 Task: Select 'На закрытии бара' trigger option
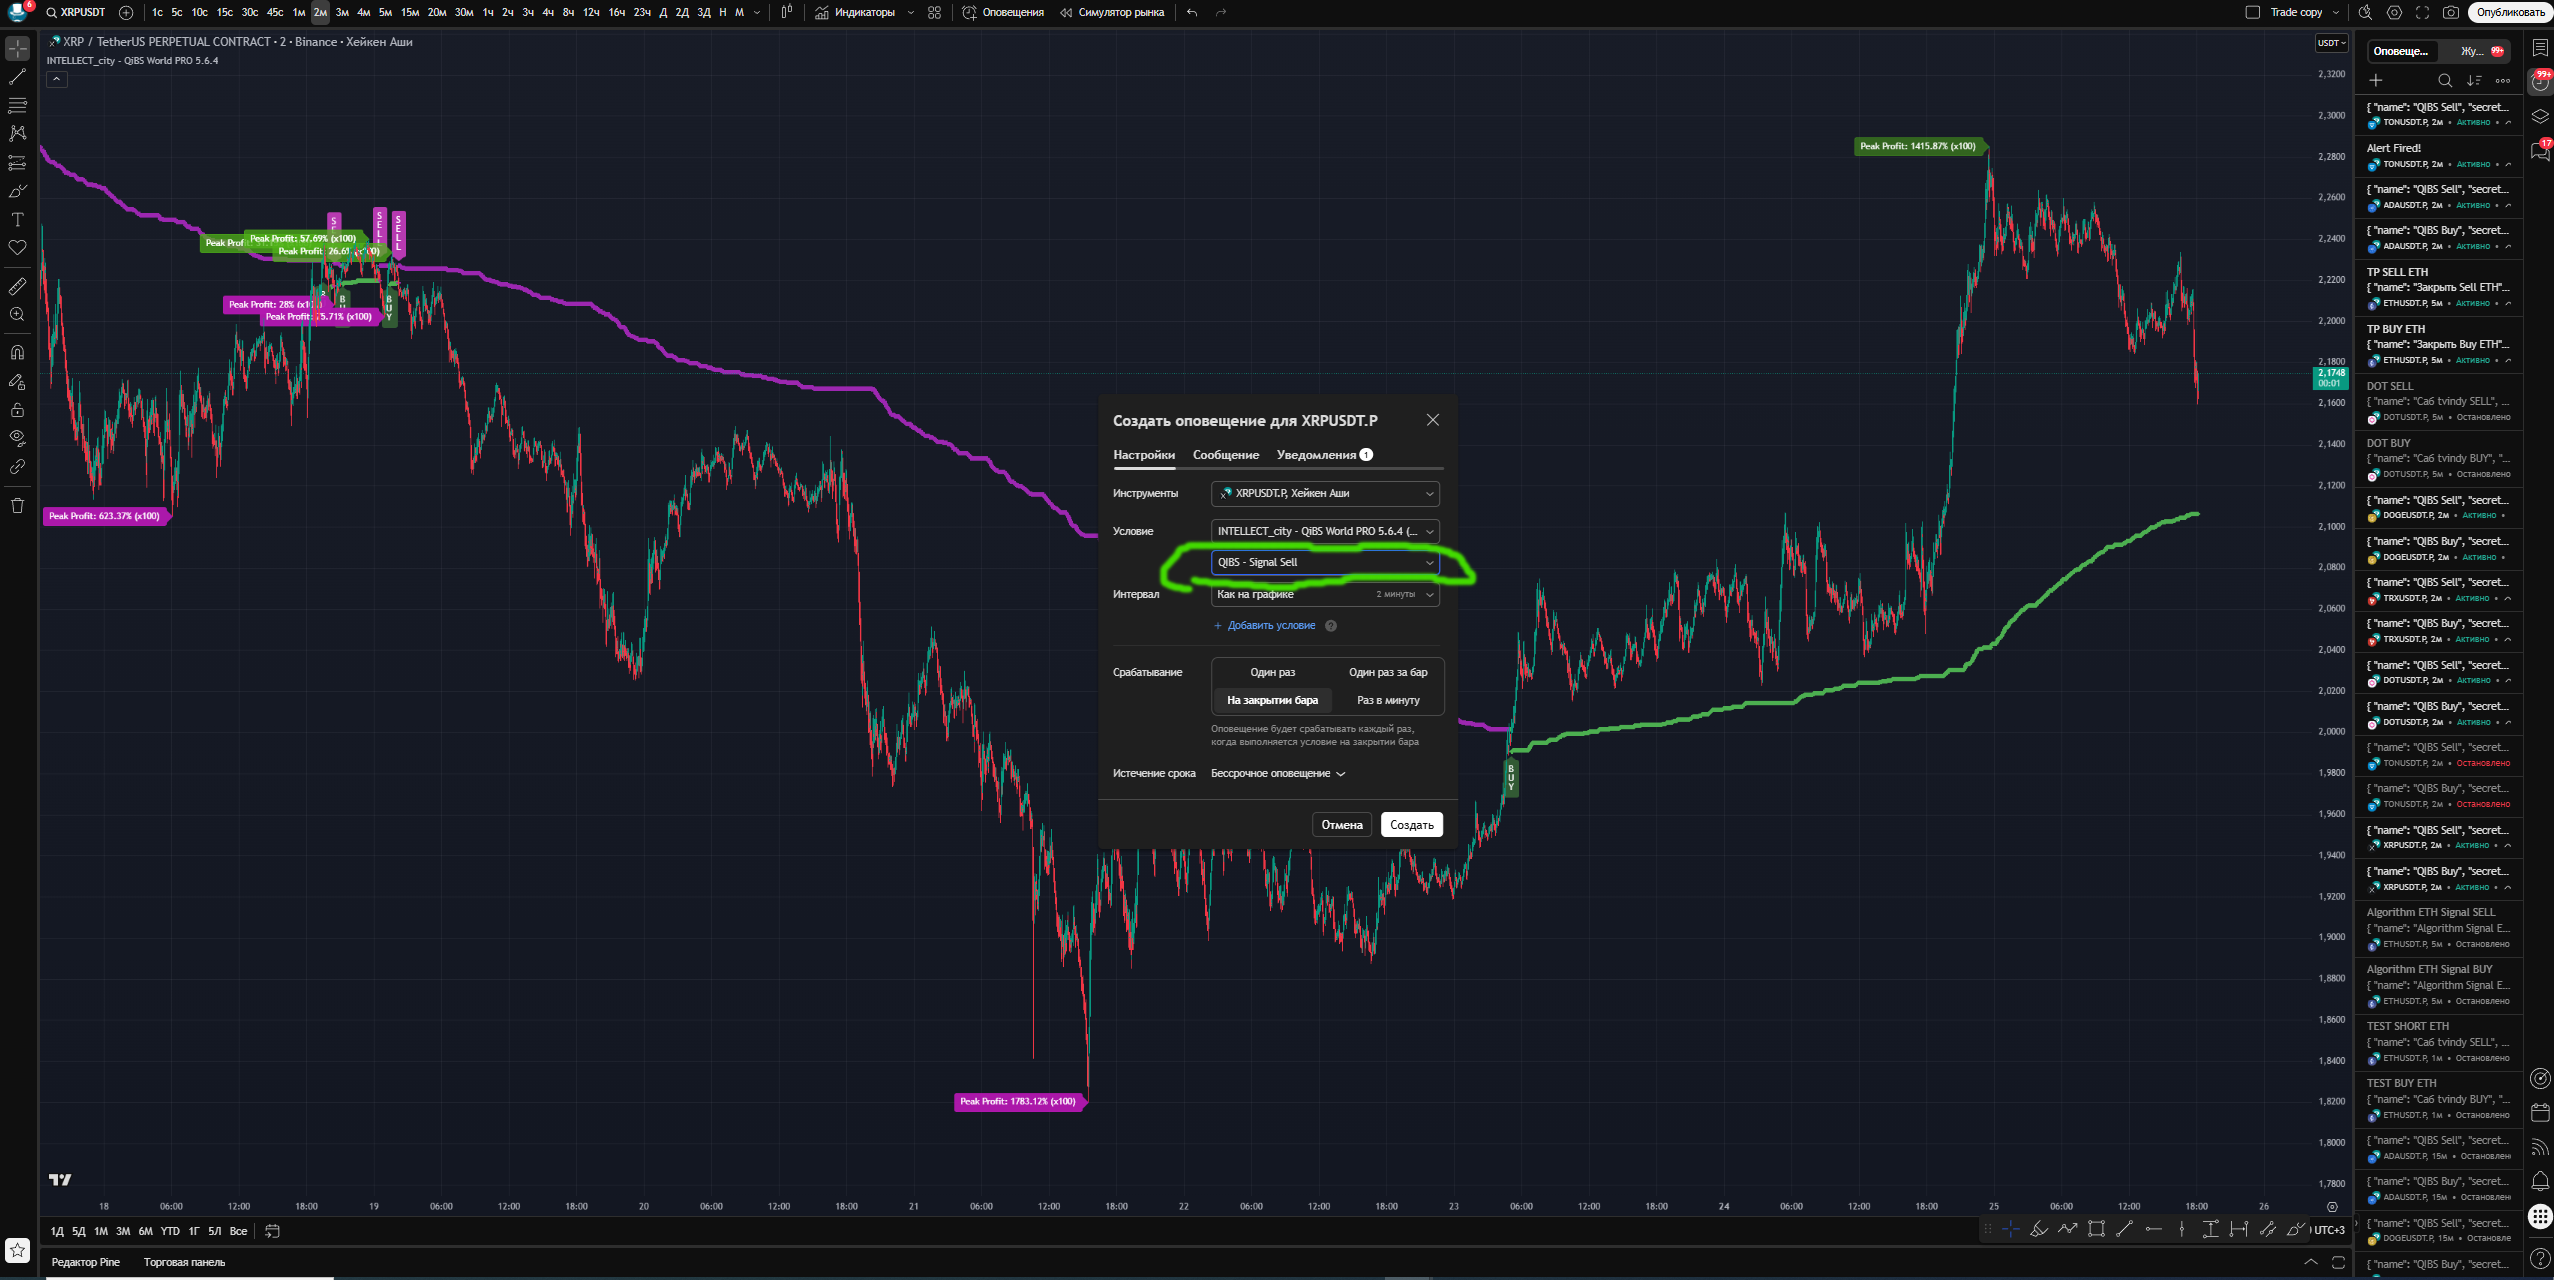[x=1272, y=700]
